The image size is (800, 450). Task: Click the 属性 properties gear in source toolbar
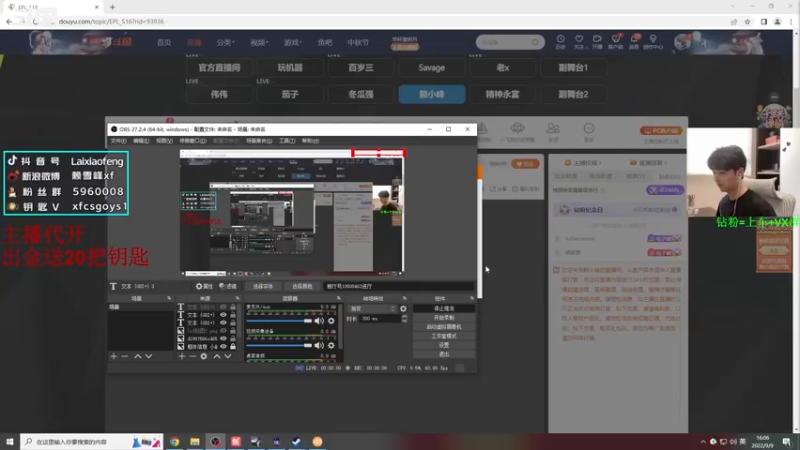204,286
